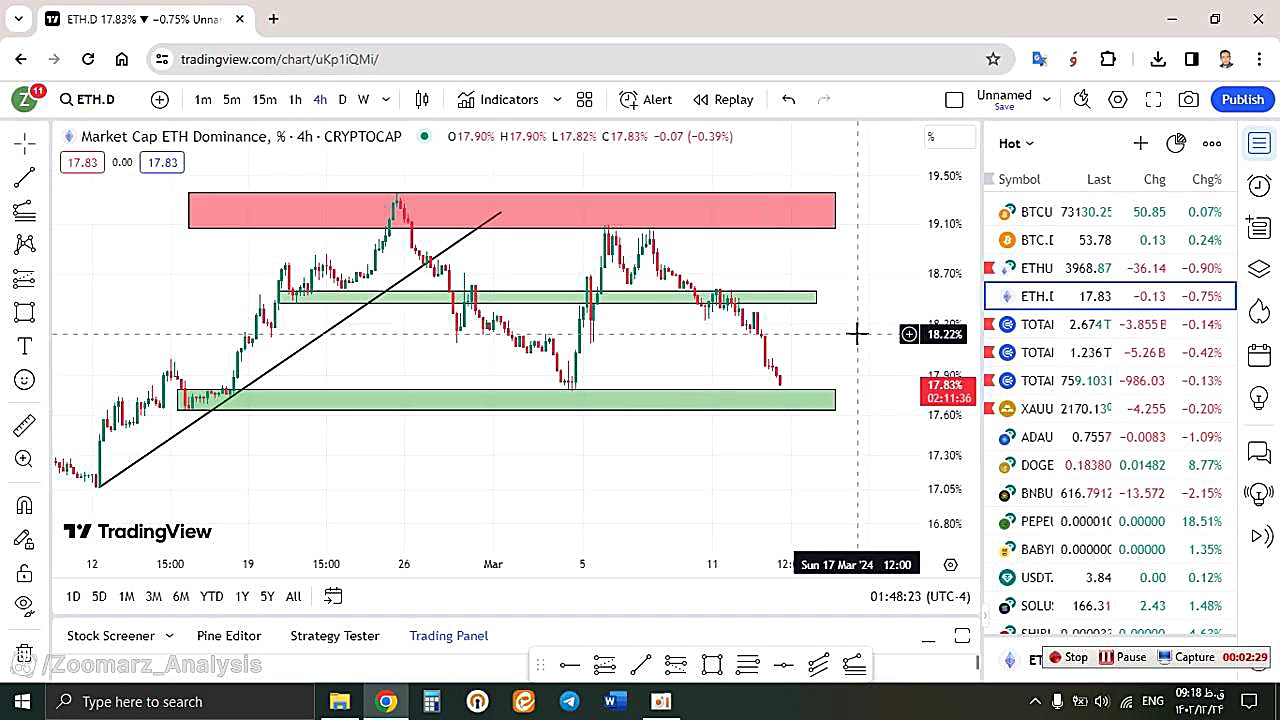This screenshot has width=1280, height=720.
Task: Pause the screen recording
Action: [1122, 657]
